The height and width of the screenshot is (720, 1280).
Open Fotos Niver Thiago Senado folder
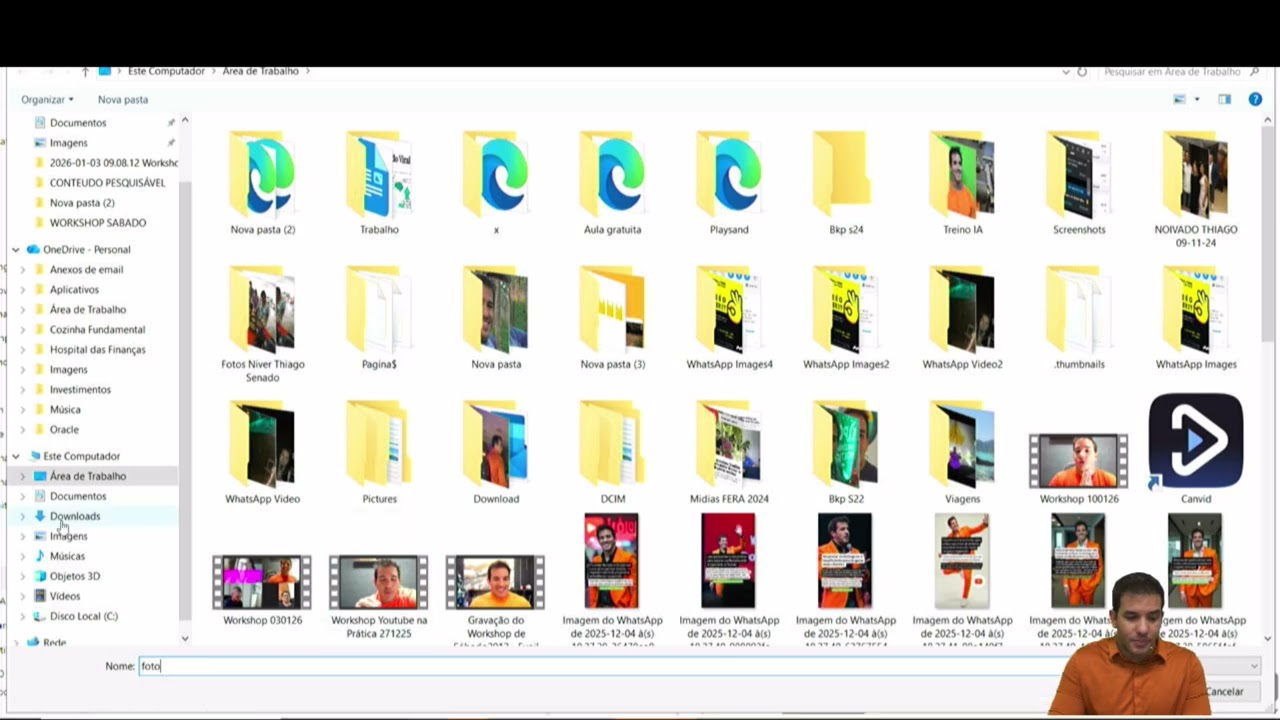coord(262,323)
